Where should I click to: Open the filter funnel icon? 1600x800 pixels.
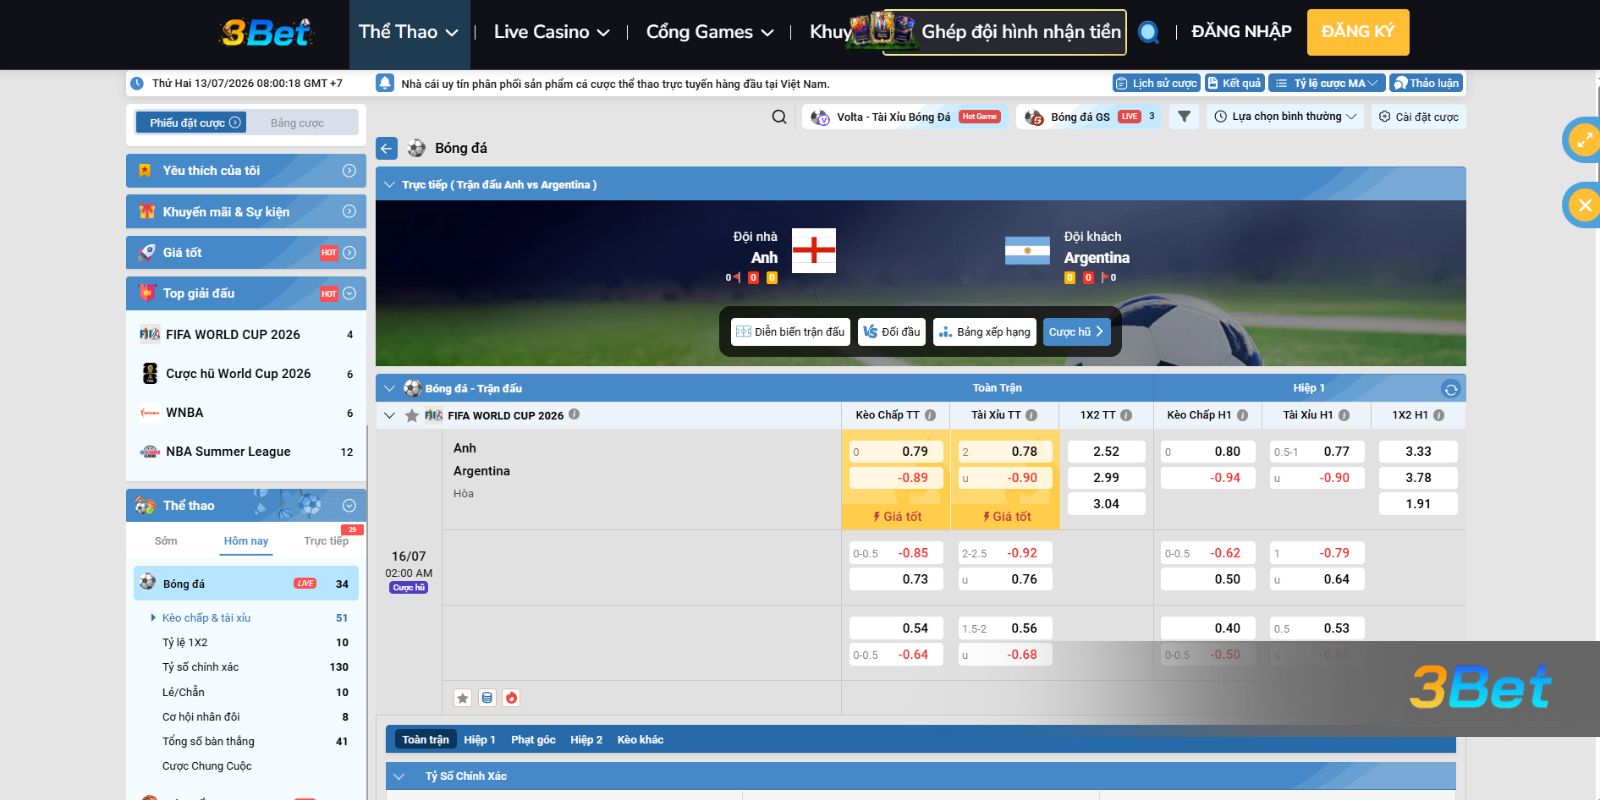coord(1184,117)
